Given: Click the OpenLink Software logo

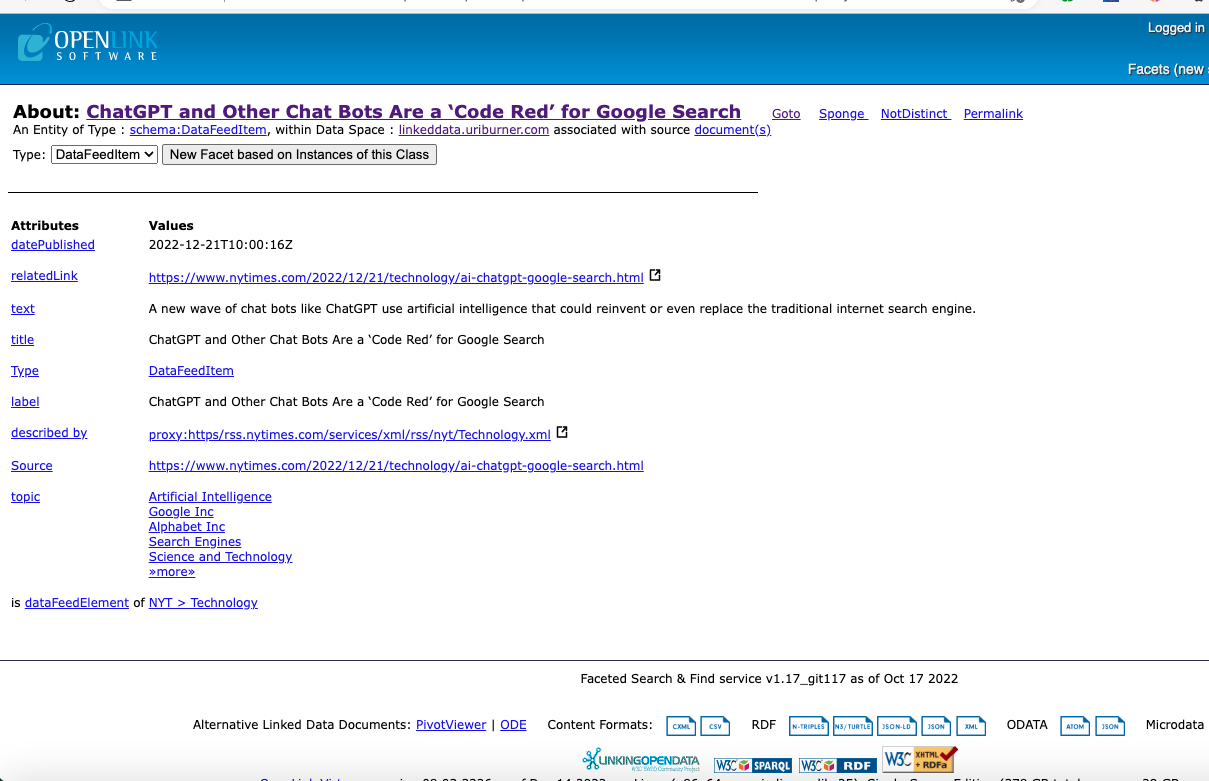Looking at the screenshot, I should point(88,43).
